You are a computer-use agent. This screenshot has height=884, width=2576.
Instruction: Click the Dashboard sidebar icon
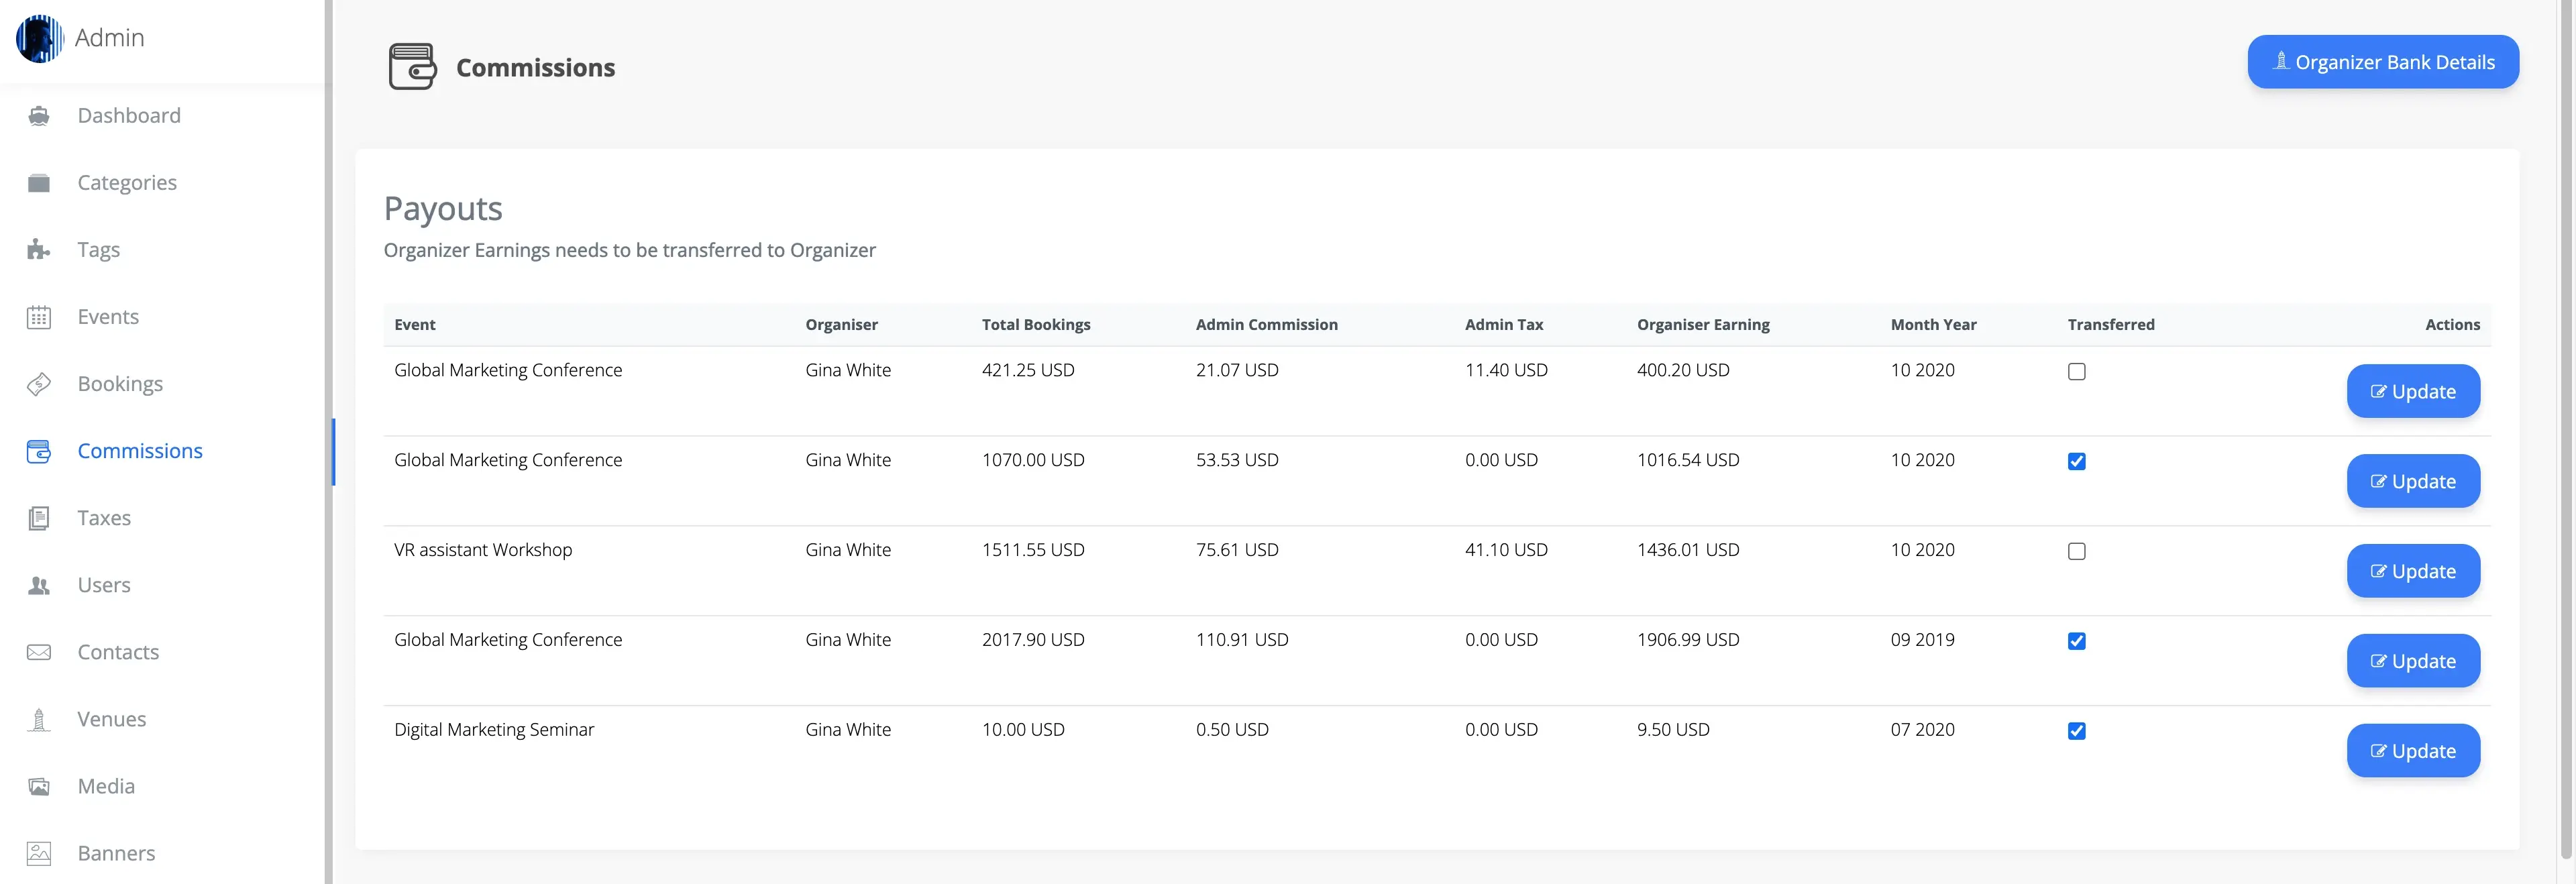[39, 116]
